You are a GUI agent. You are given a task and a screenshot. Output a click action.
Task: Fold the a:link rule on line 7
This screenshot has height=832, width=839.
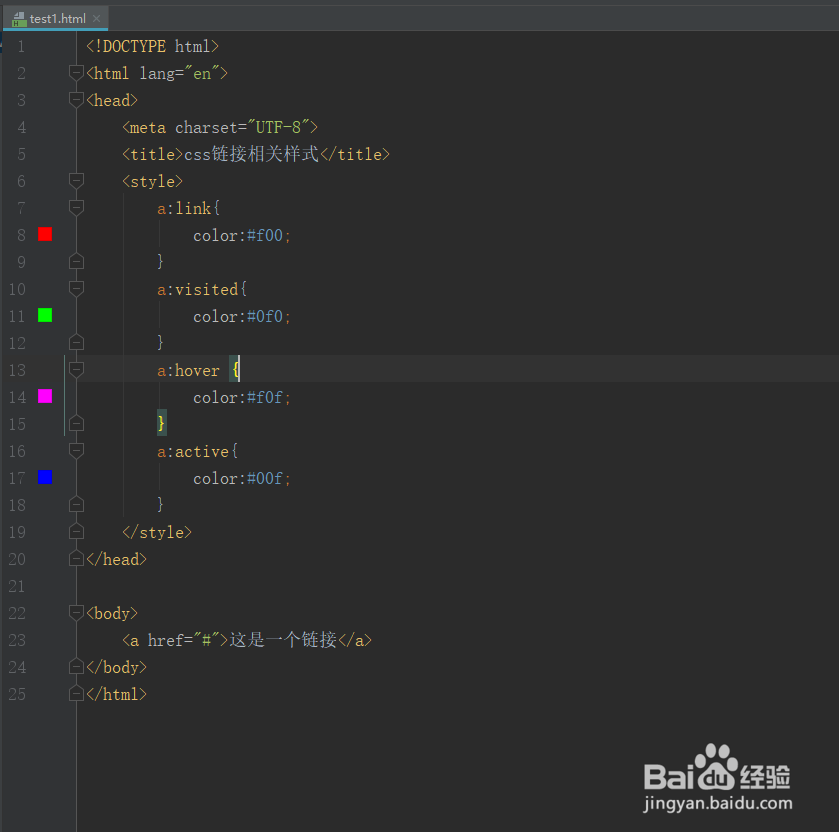77,208
